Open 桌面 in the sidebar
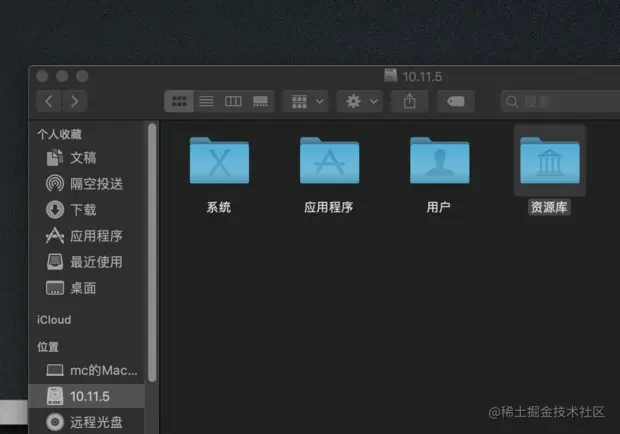 87,288
